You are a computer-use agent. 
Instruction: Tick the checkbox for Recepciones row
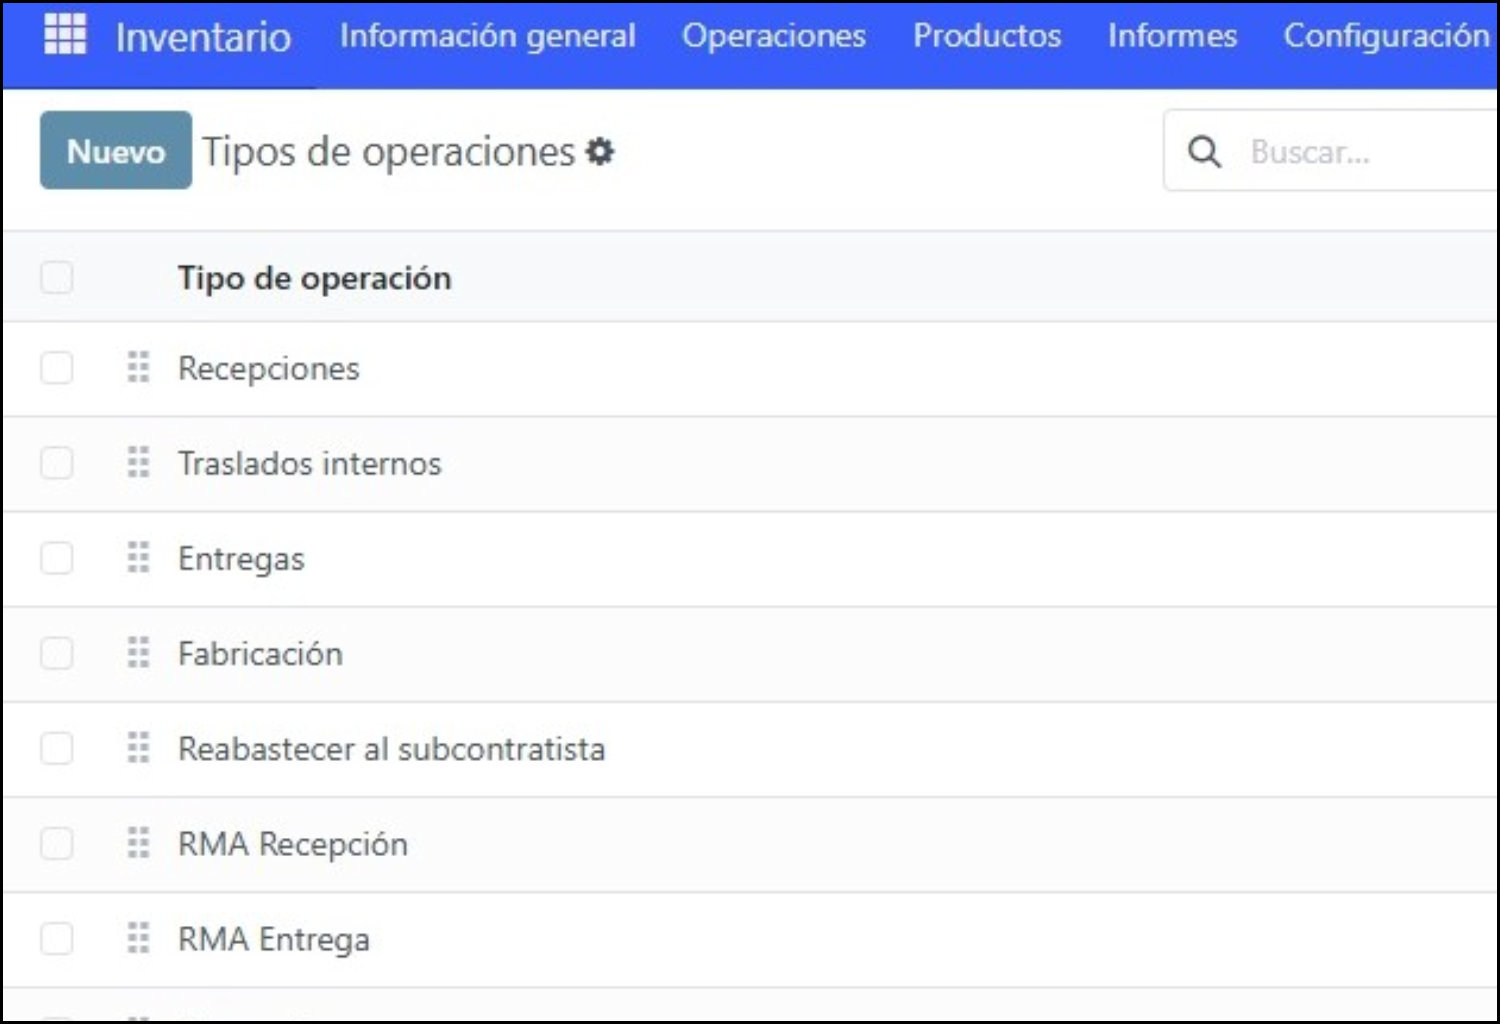coord(57,368)
